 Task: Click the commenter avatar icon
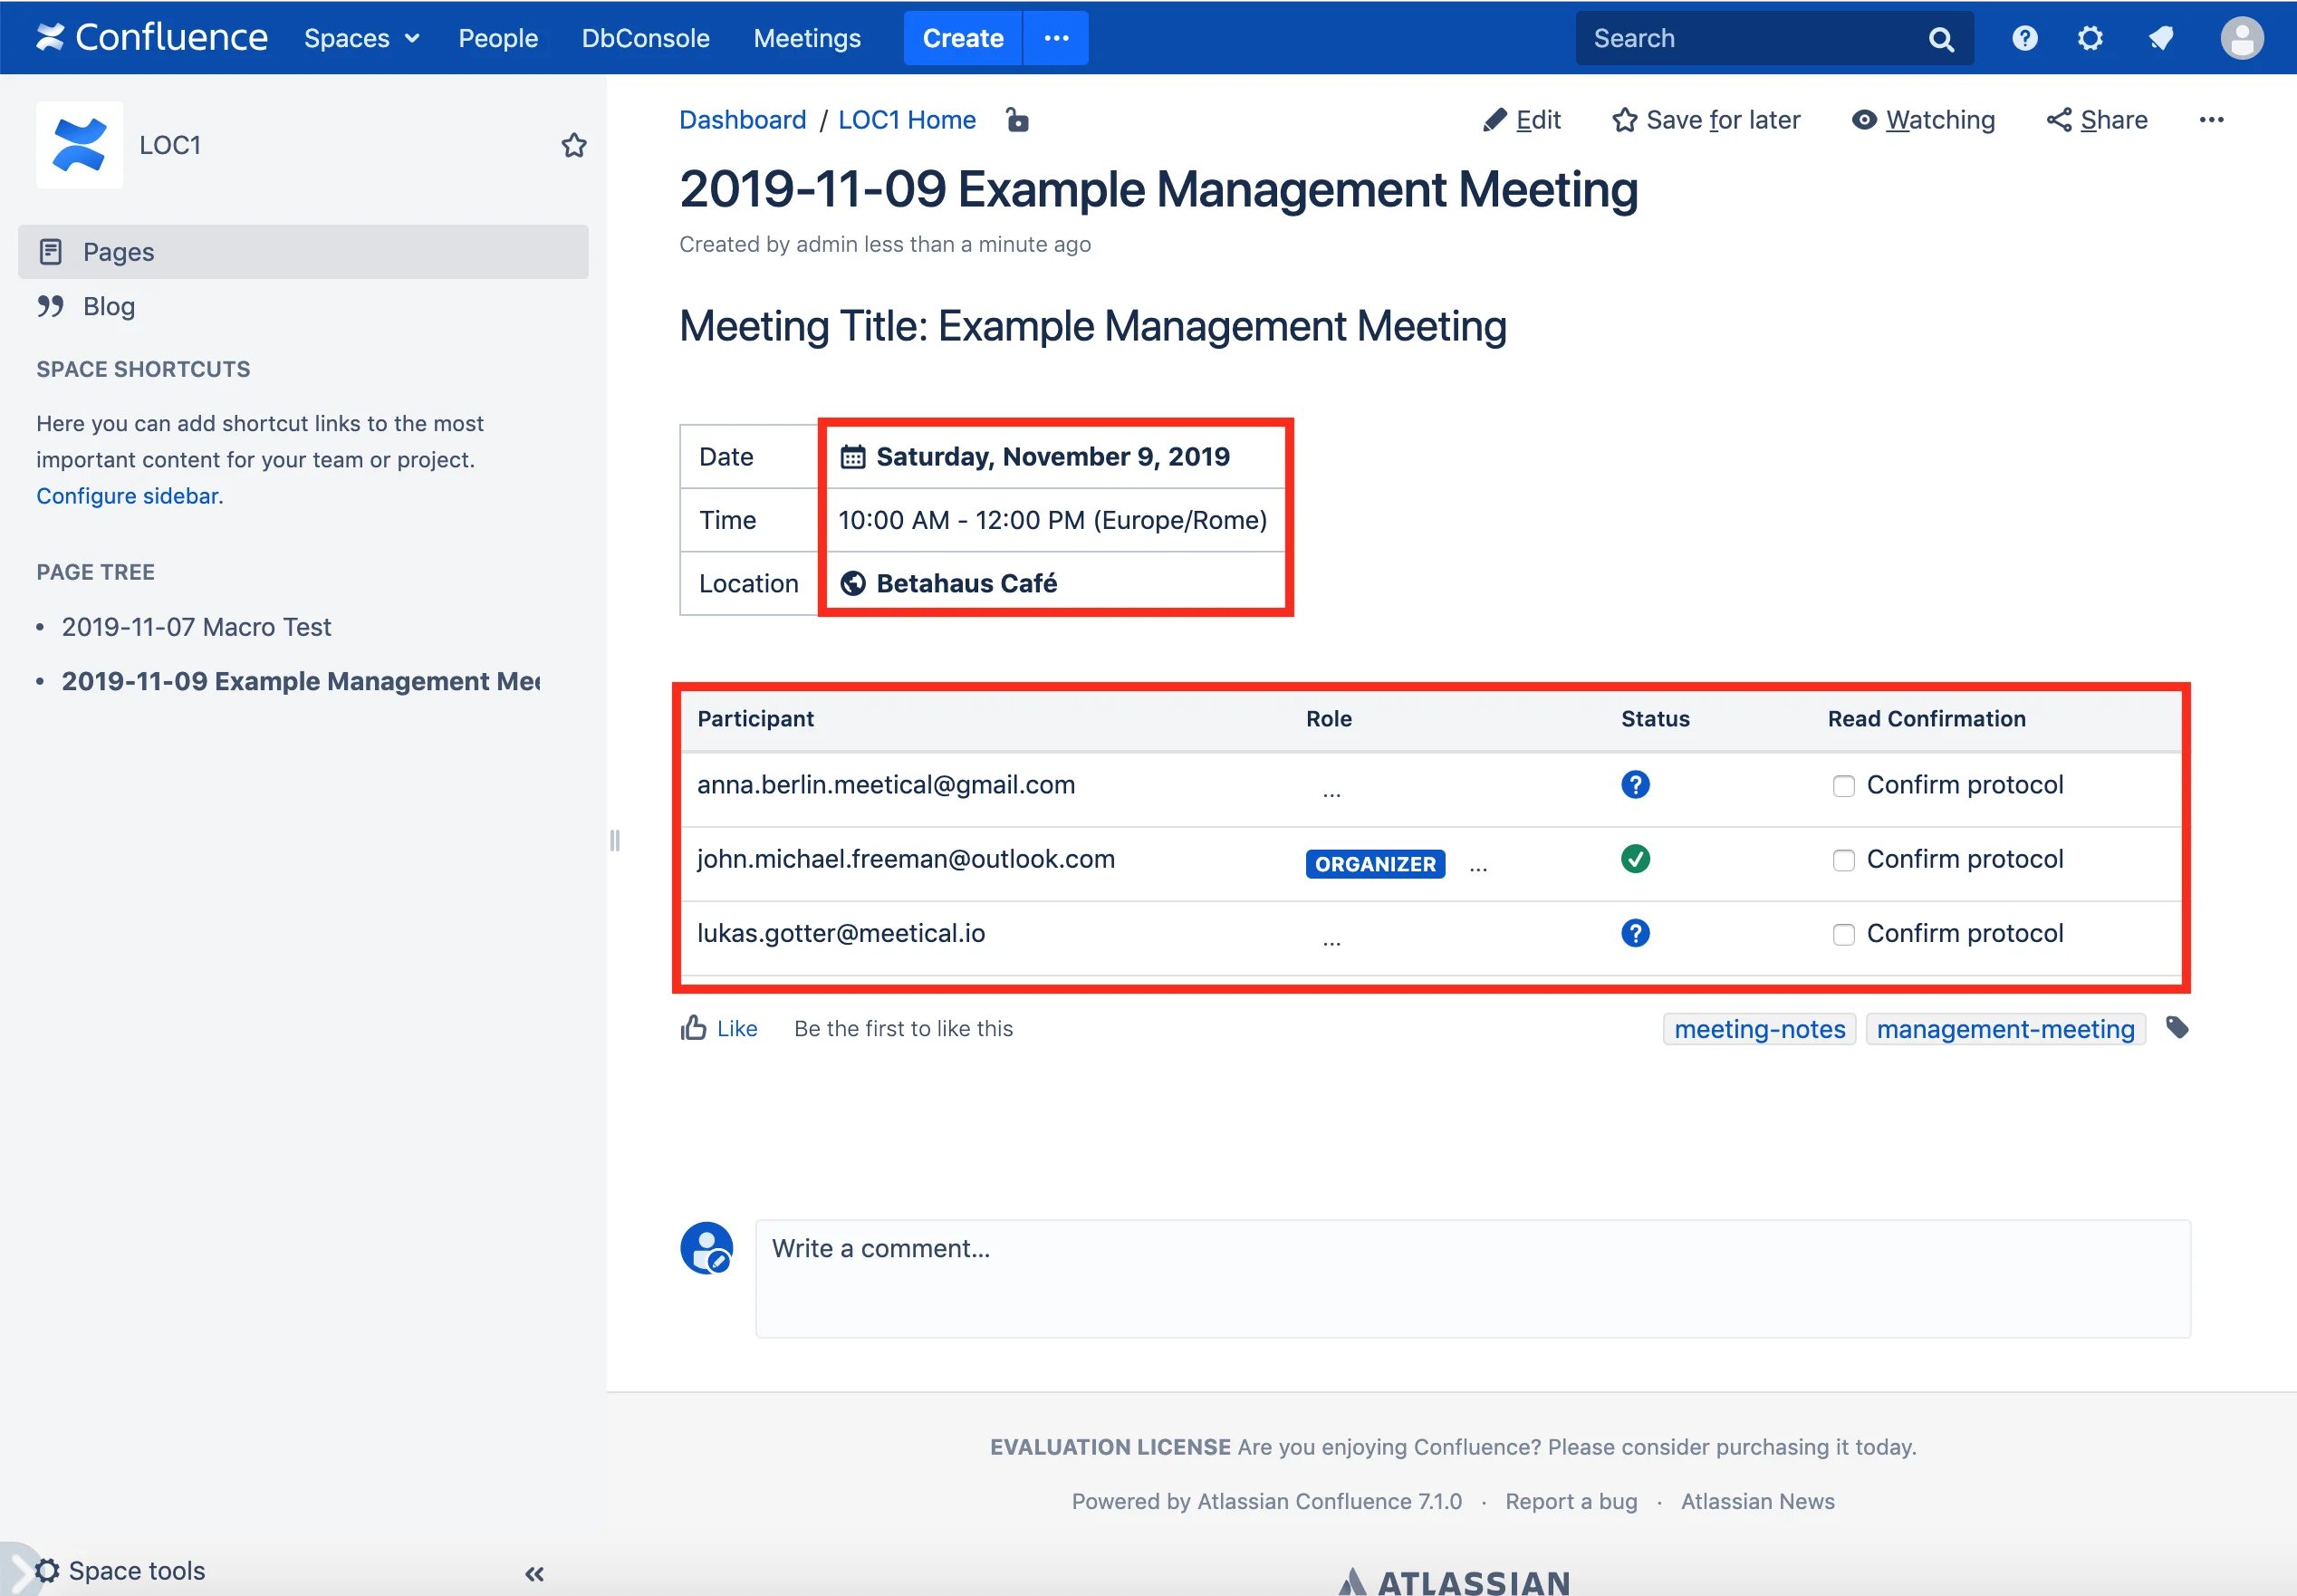(x=707, y=1248)
